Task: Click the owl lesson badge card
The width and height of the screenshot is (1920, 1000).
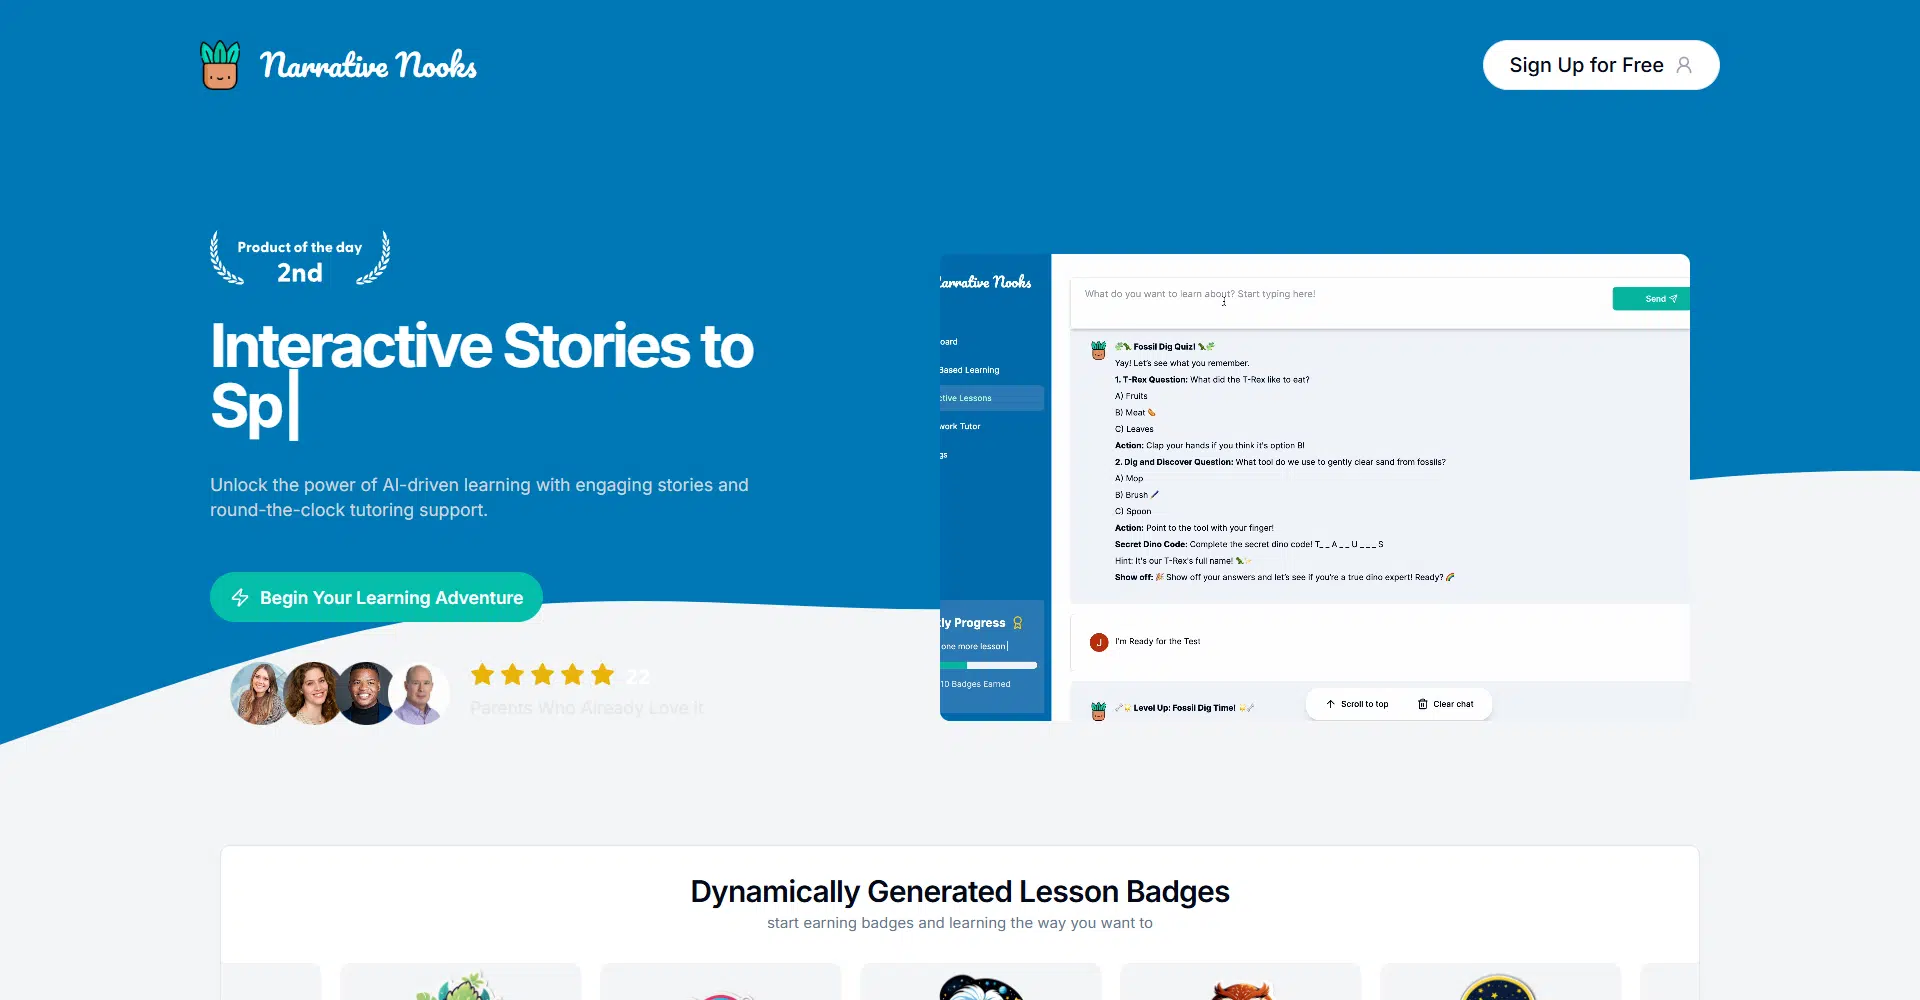Action: click(1240, 985)
